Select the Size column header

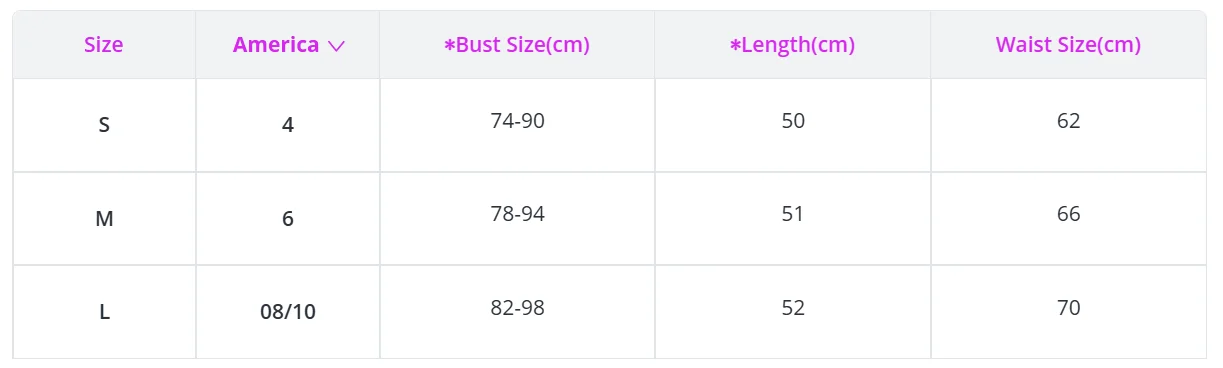point(104,45)
